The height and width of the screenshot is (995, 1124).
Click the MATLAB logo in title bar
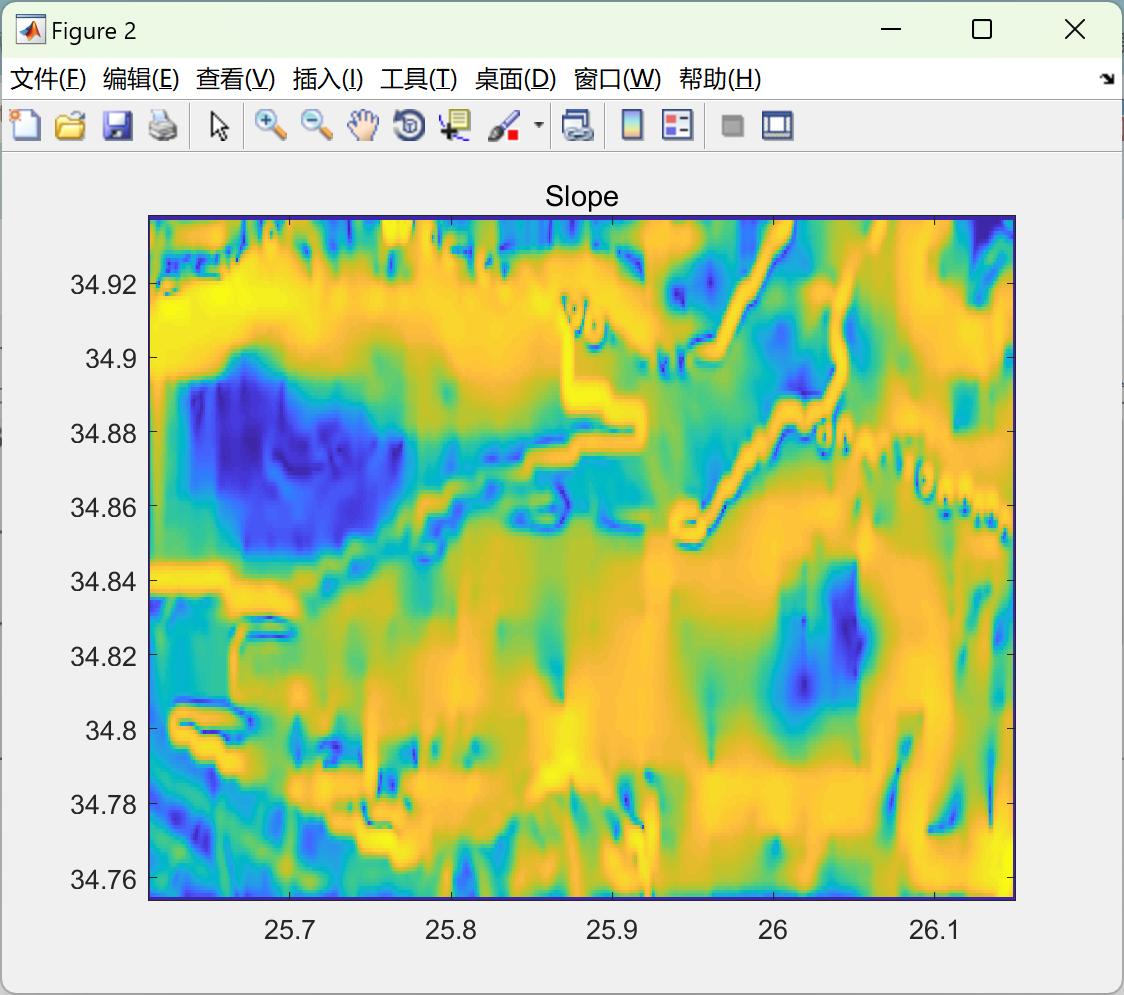[31, 30]
